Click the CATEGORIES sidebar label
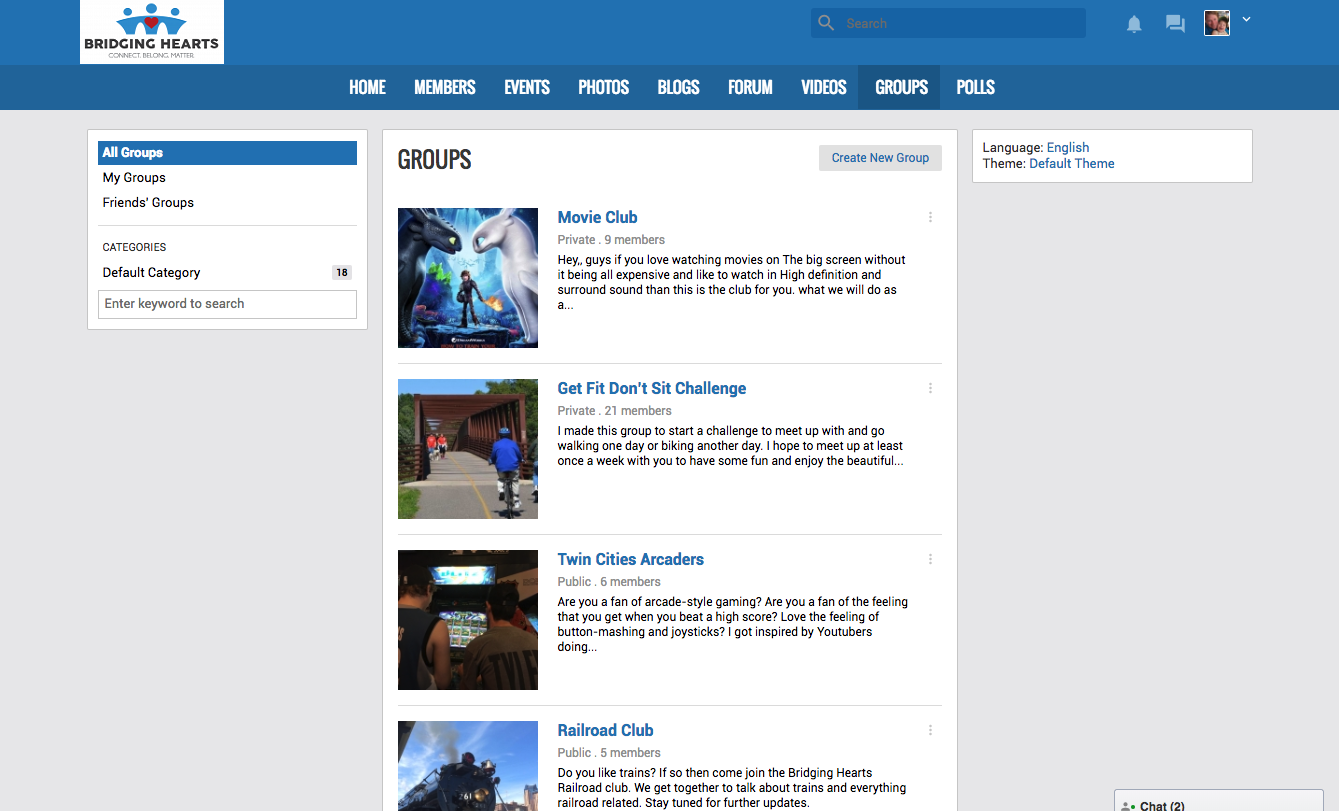The width and height of the screenshot is (1339, 811). coord(134,247)
